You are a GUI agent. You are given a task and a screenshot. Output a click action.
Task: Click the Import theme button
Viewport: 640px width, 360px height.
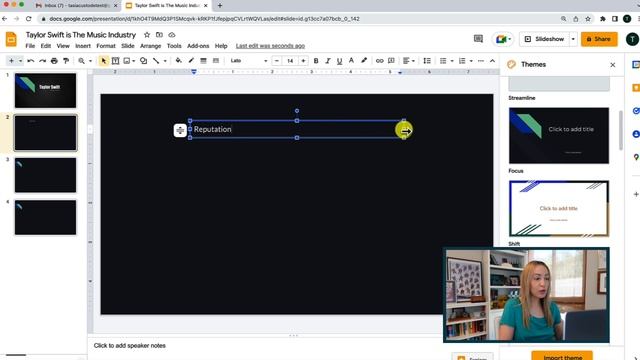[x=562, y=356]
